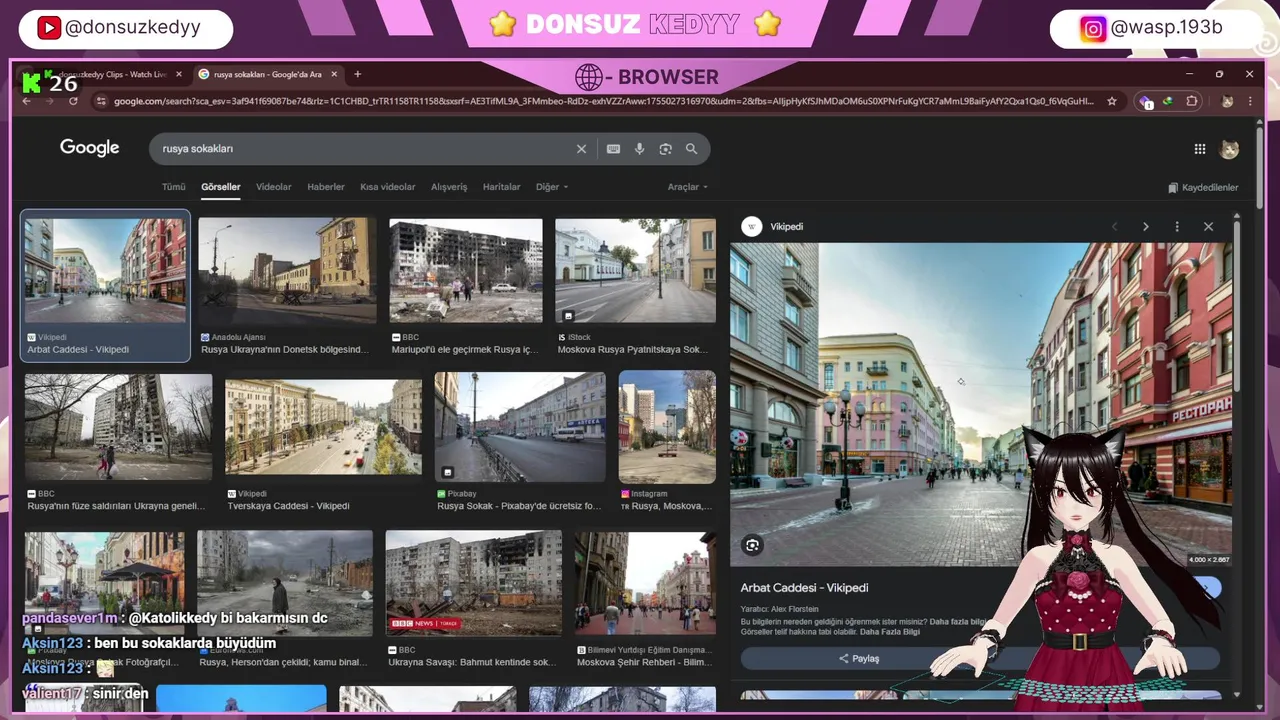Open the Google apps grid
Viewport: 1280px width, 720px height.
pos(1200,149)
